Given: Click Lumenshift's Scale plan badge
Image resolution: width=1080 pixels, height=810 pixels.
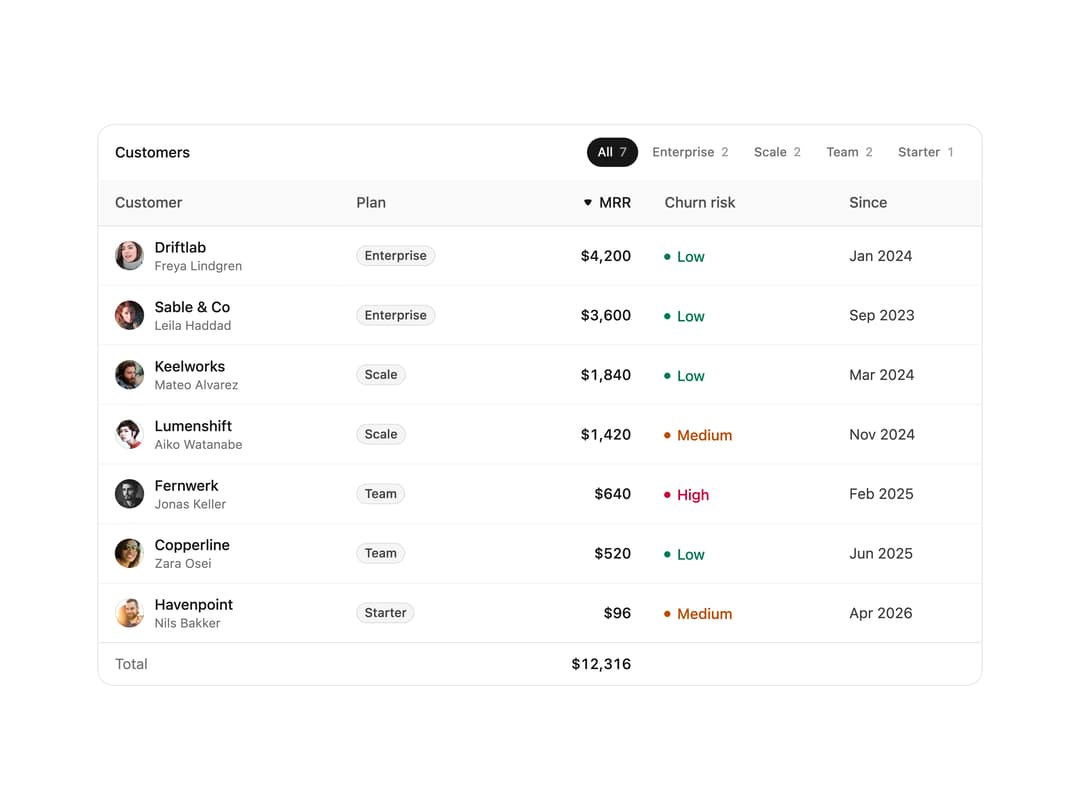Looking at the screenshot, I should (381, 435).
